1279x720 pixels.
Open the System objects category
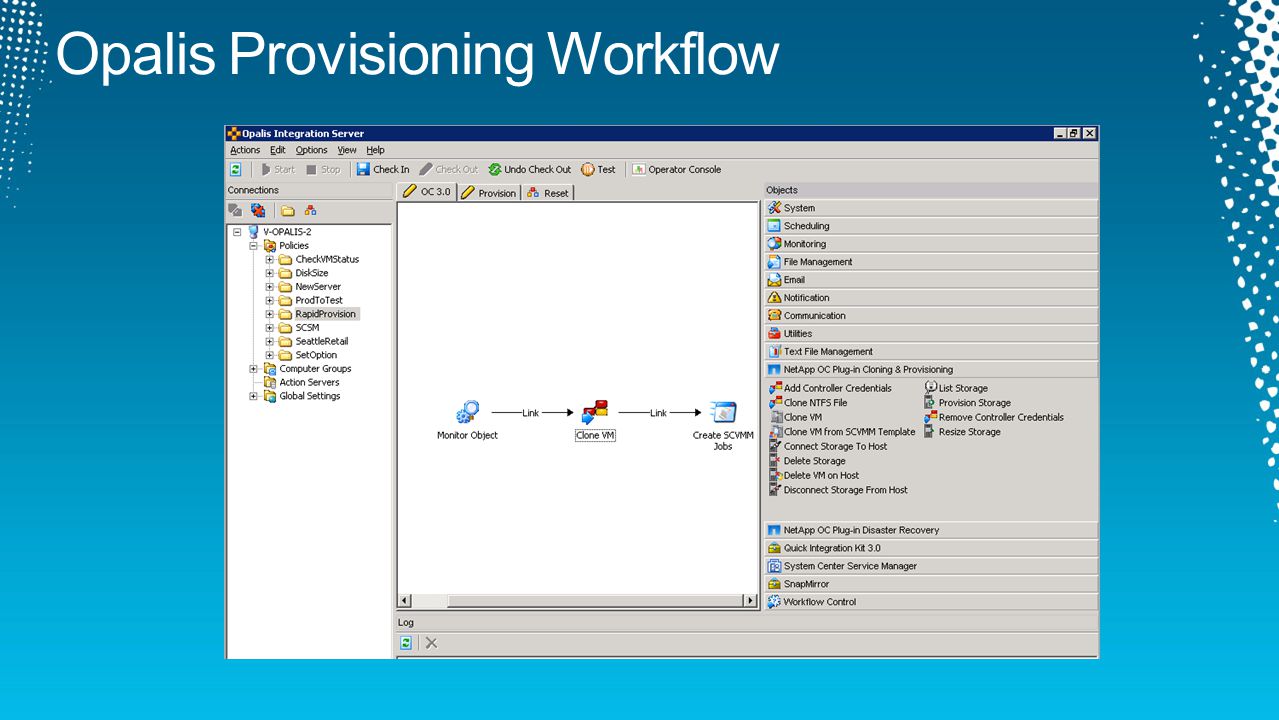(931, 208)
